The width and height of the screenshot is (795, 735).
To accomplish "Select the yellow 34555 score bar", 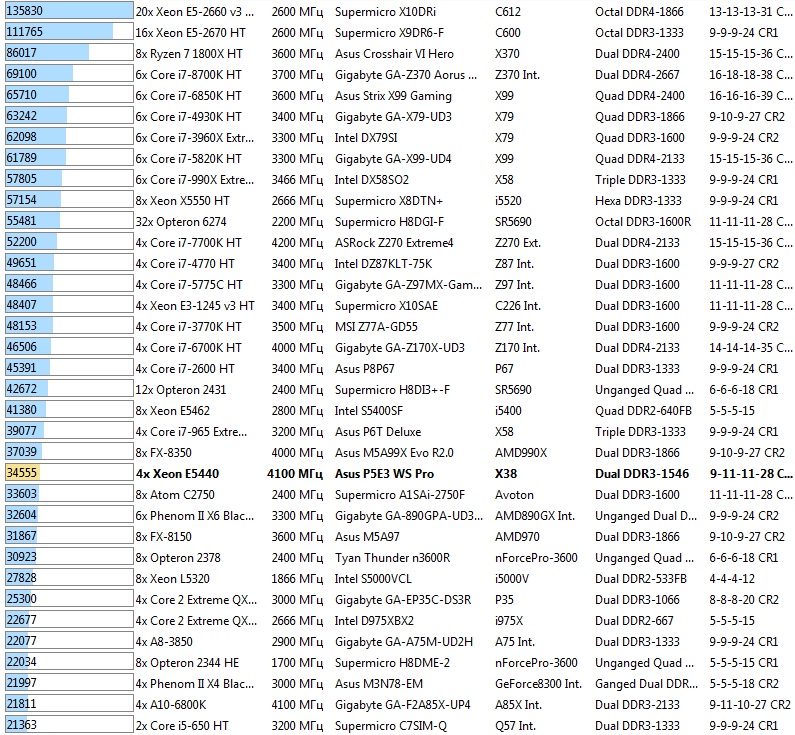I will [69, 472].
